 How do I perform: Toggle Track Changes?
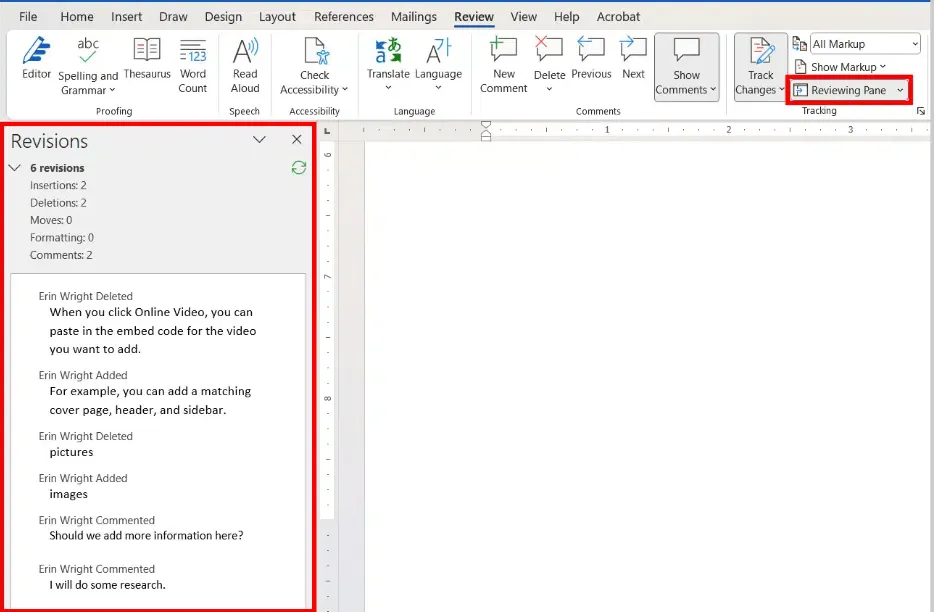[x=760, y=67]
